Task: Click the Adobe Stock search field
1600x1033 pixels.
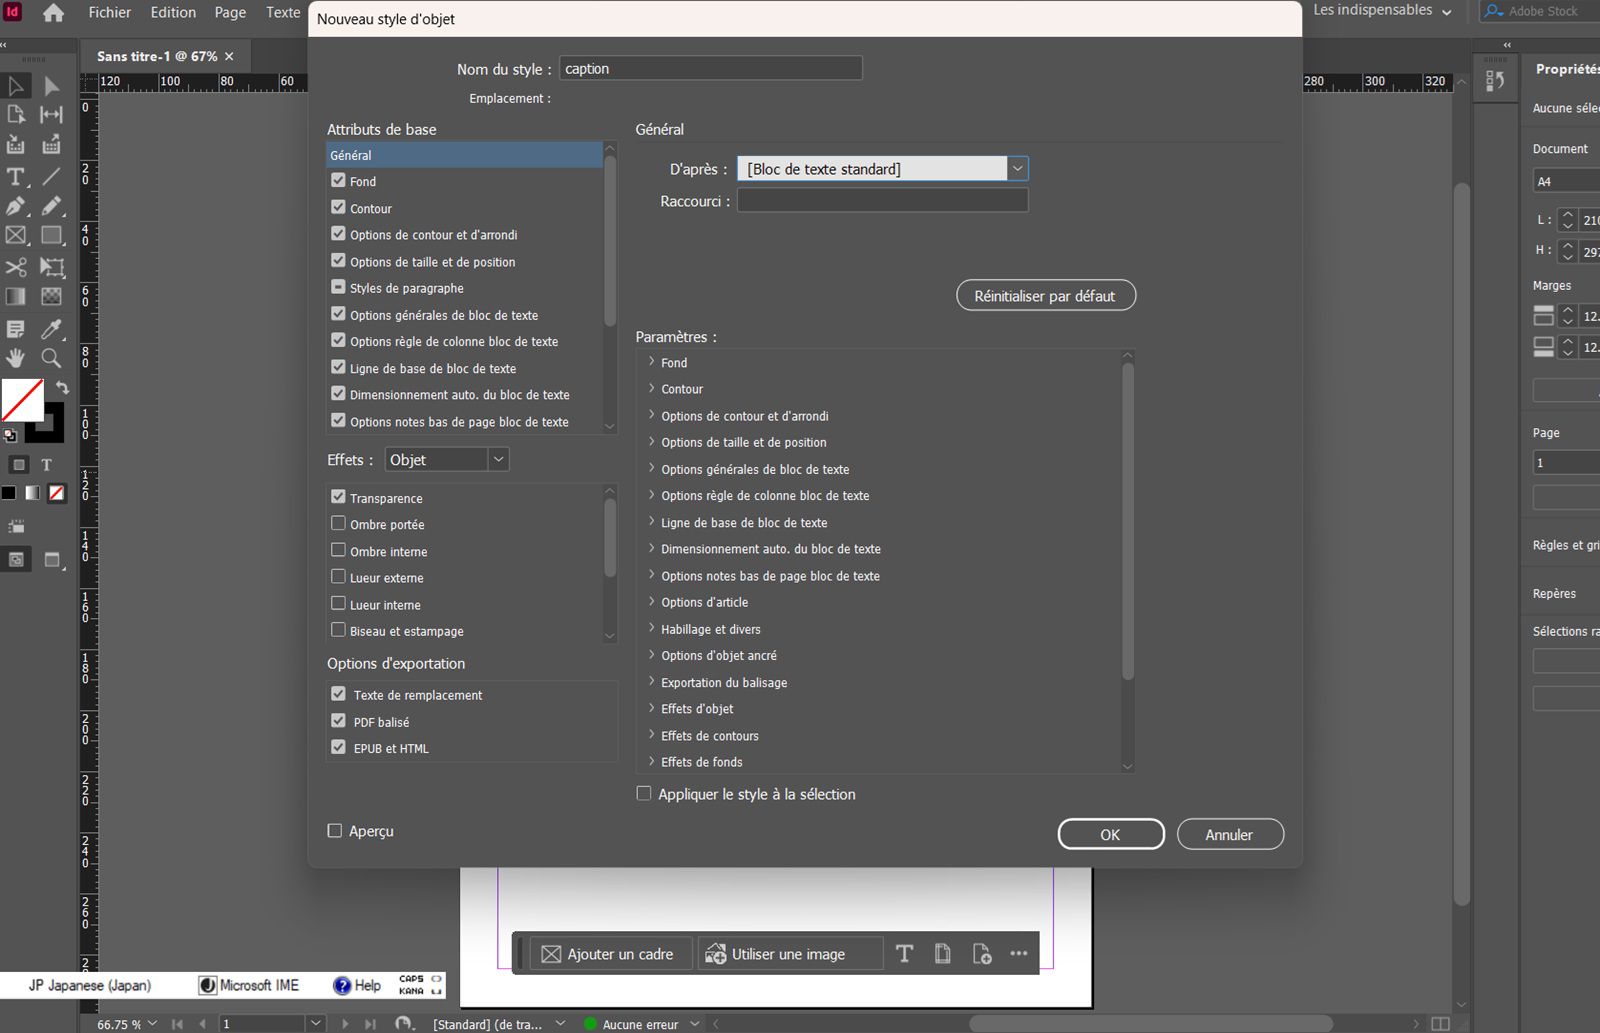Action: pyautogui.click(x=1541, y=11)
